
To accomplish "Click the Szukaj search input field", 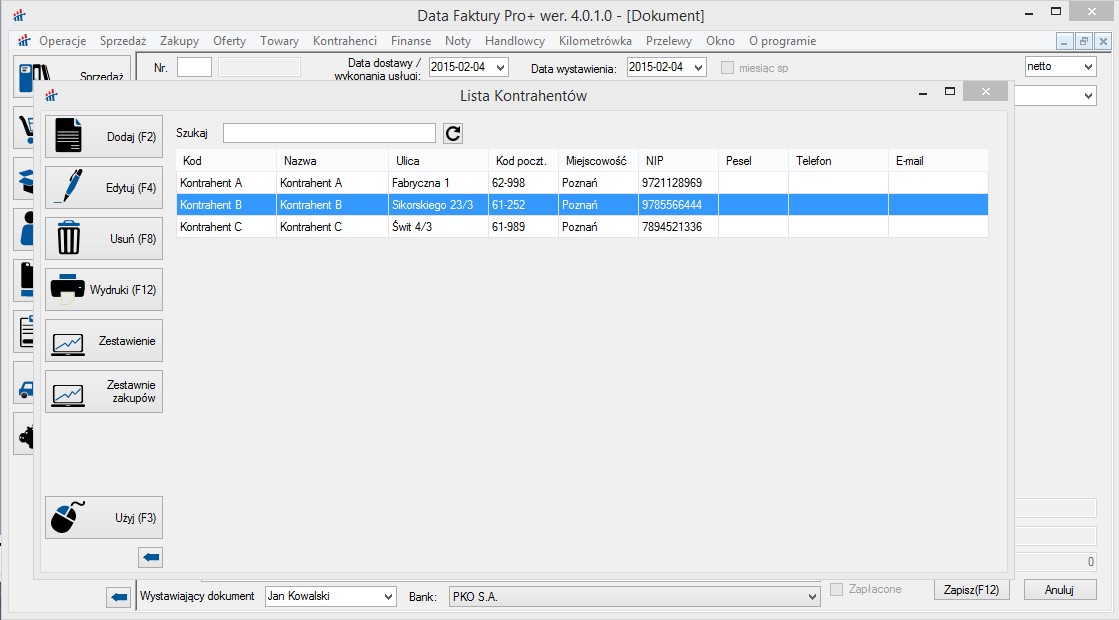I will 329,134.
